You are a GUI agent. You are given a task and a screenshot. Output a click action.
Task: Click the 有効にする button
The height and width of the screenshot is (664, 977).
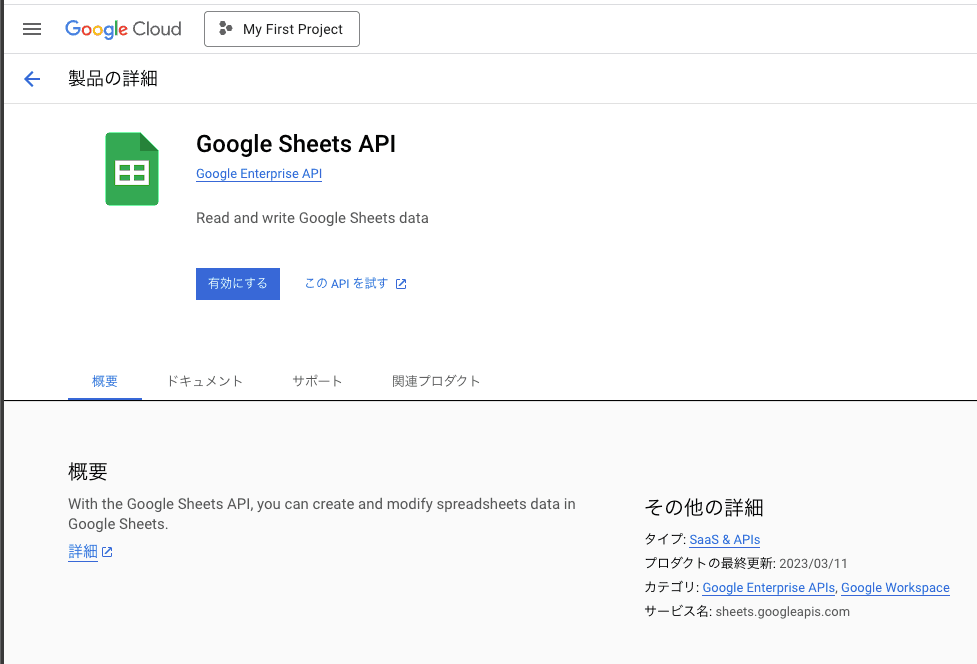coord(238,284)
